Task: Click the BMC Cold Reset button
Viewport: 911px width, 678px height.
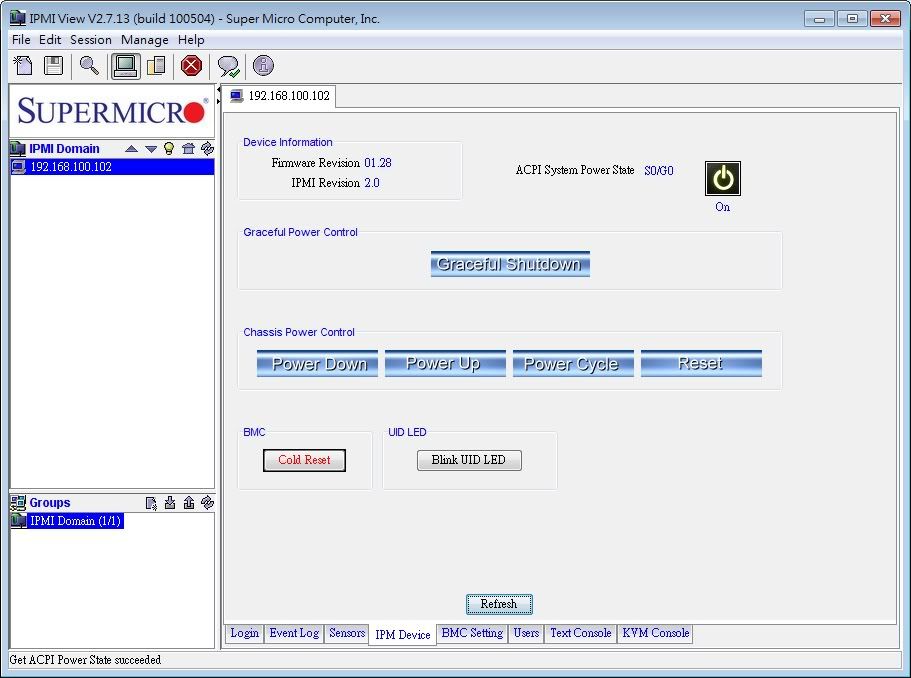Action: coord(304,460)
